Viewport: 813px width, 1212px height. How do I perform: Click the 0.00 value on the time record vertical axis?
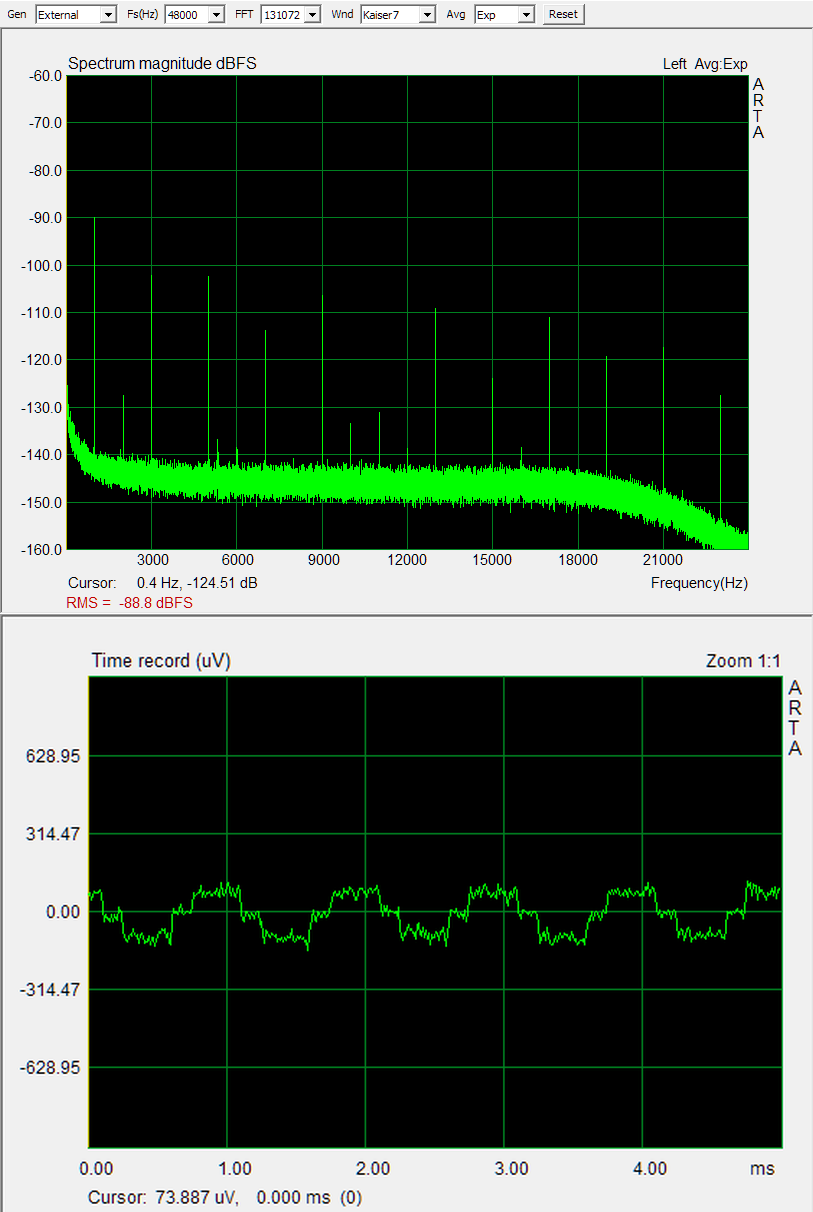[62, 912]
